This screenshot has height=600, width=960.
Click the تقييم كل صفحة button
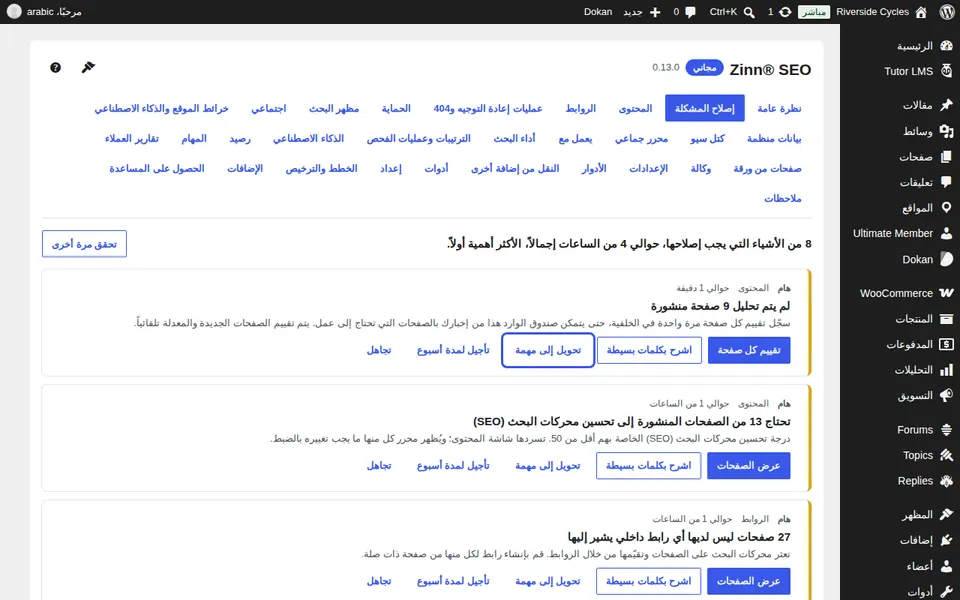[749, 350]
